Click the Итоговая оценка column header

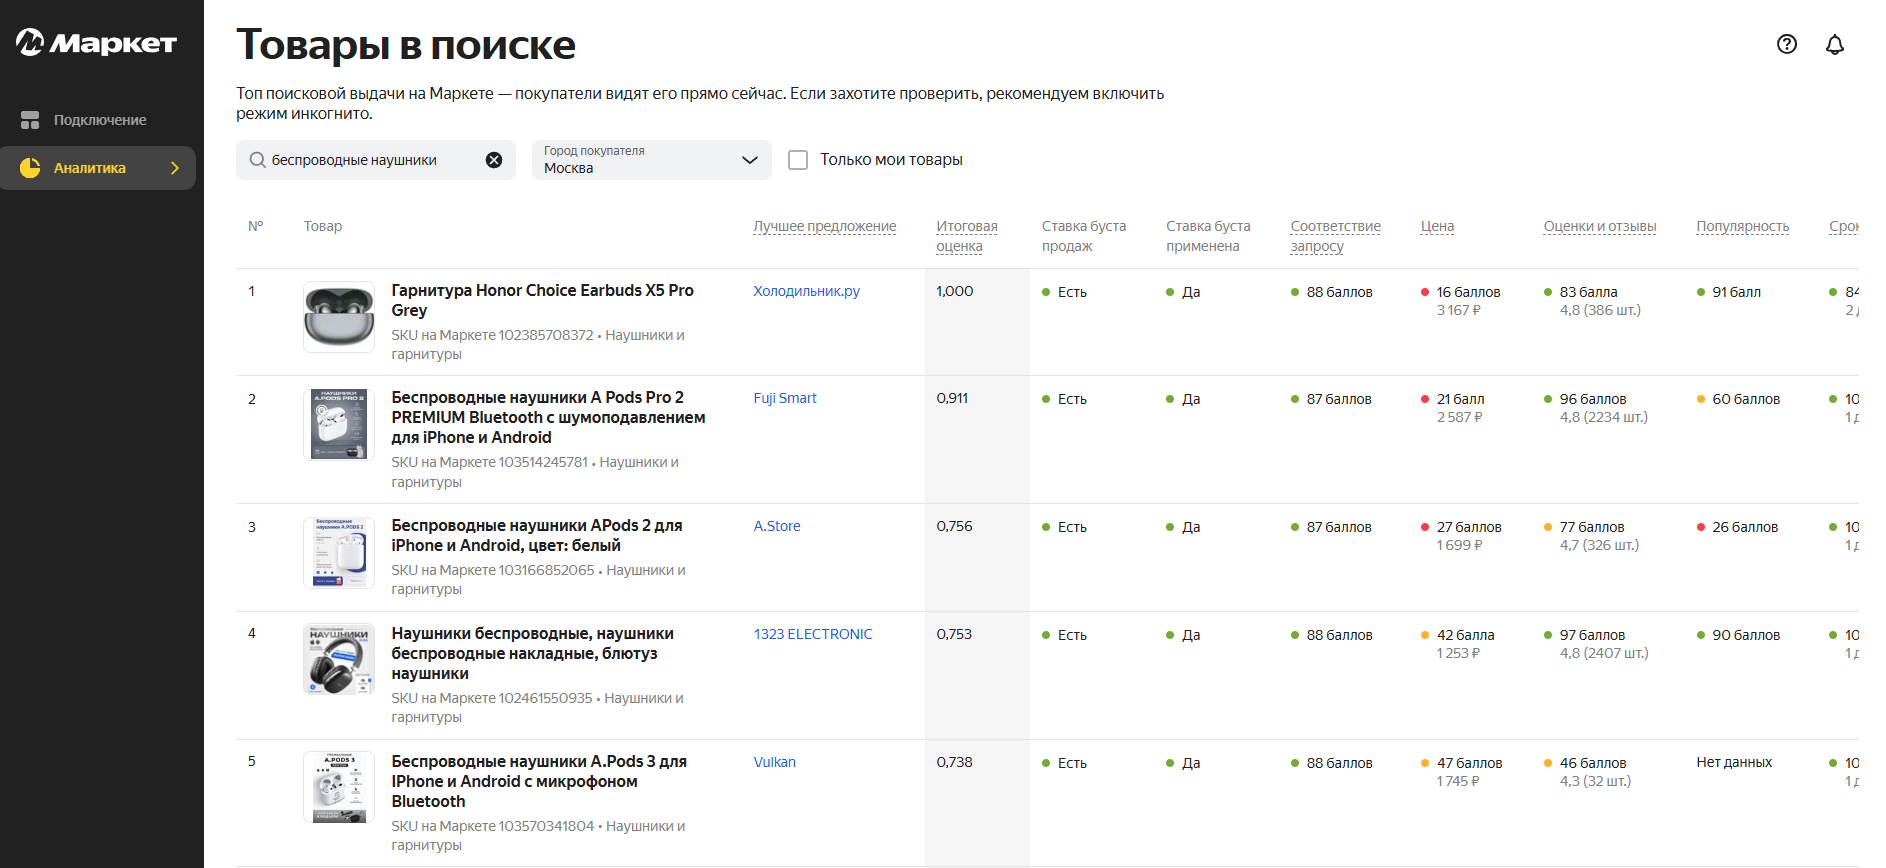[966, 236]
